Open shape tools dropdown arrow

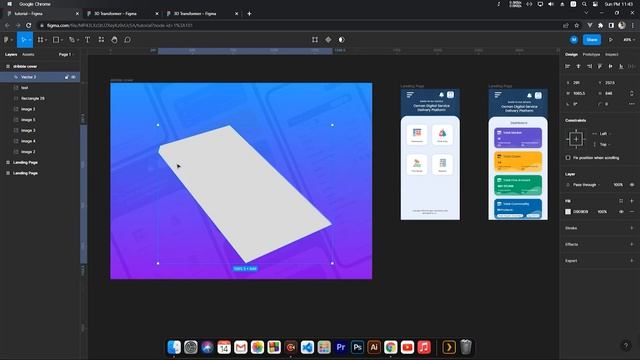point(62,40)
